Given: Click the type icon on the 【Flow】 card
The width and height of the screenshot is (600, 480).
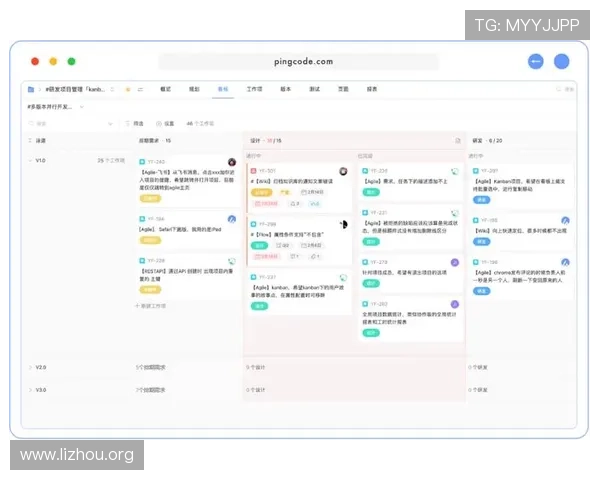Looking at the screenshot, I should pos(253,224).
